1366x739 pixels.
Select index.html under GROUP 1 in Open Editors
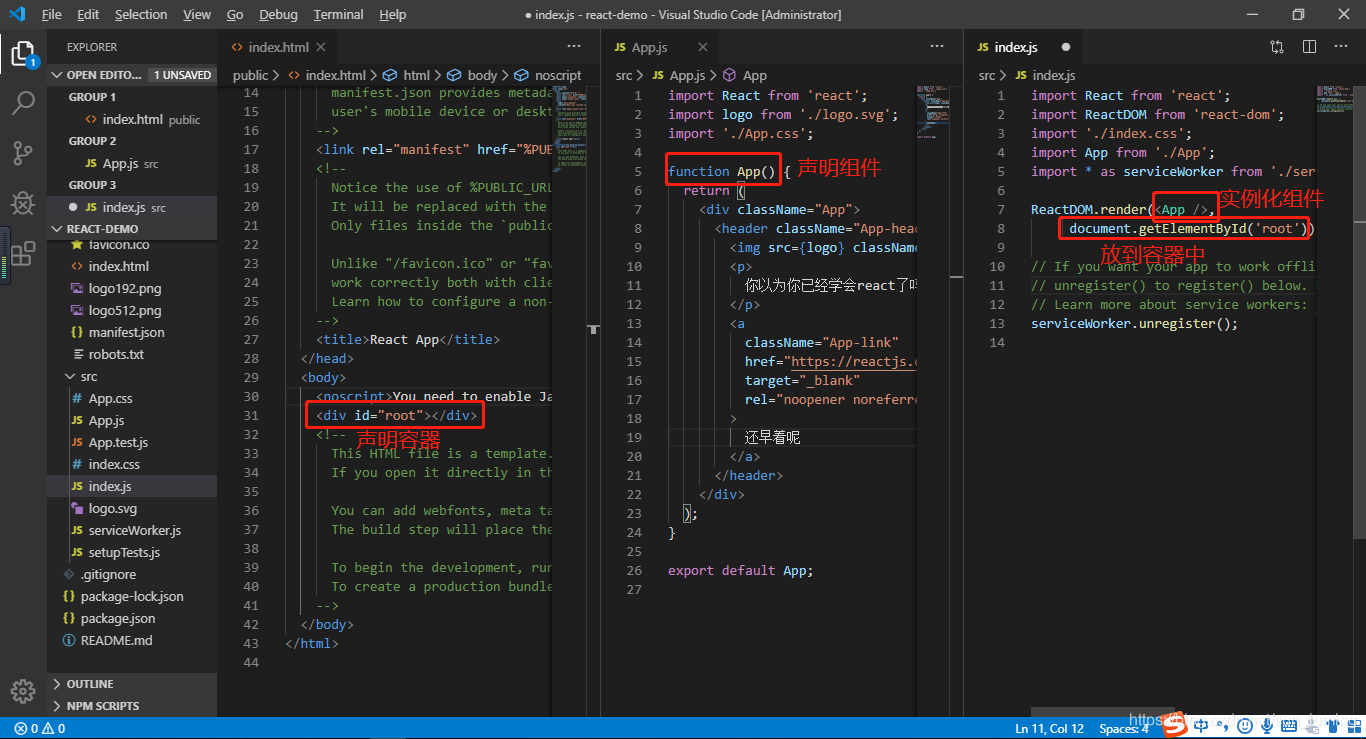(x=132, y=119)
